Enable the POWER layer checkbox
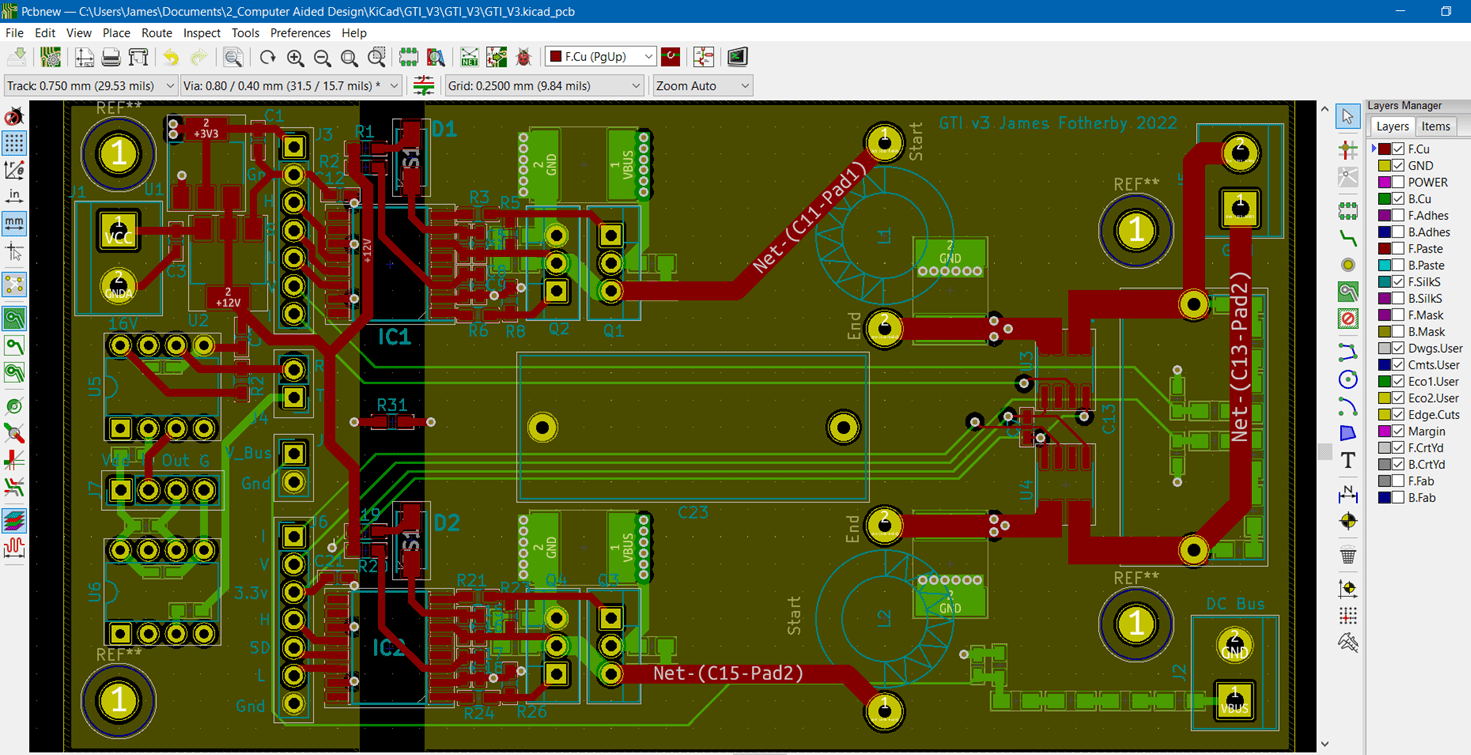This screenshot has width=1471, height=755. pyautogui.click(x=1398, y=182)
